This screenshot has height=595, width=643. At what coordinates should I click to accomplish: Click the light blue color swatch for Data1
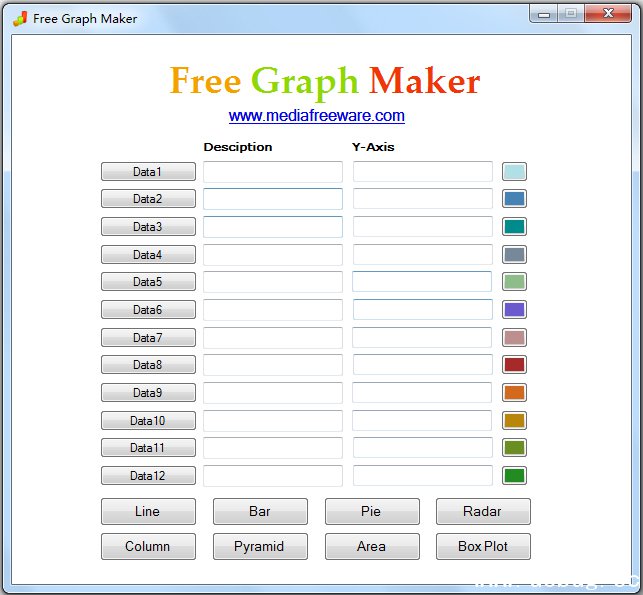(514, 172)
